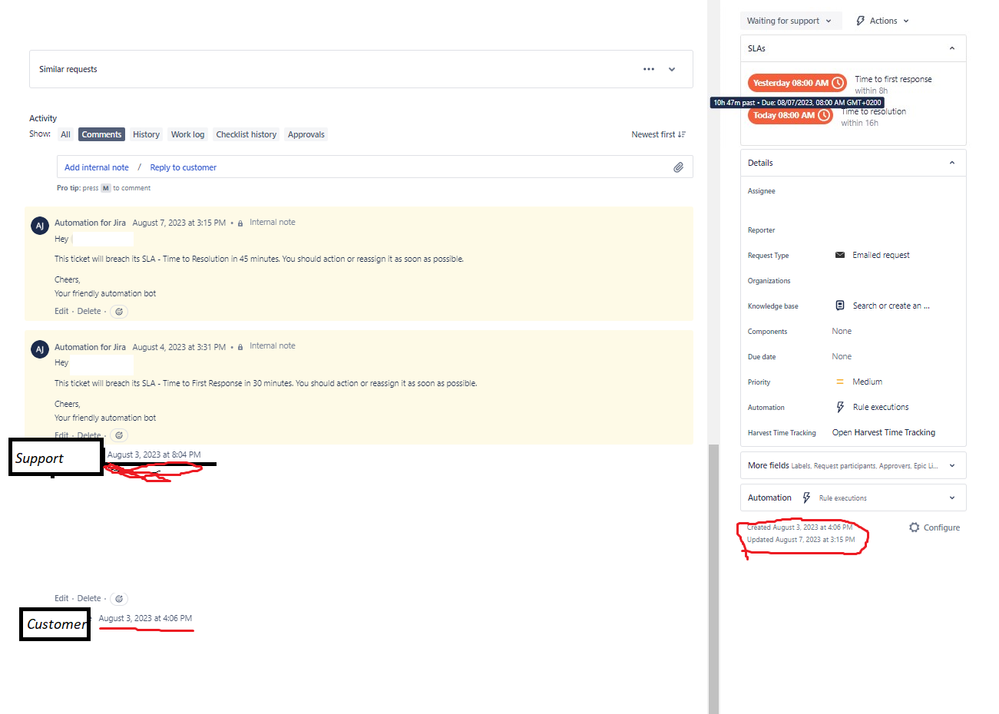The image size is (999, 714).
Task: Select the Comments activity tab
Action: coord(101,134)
